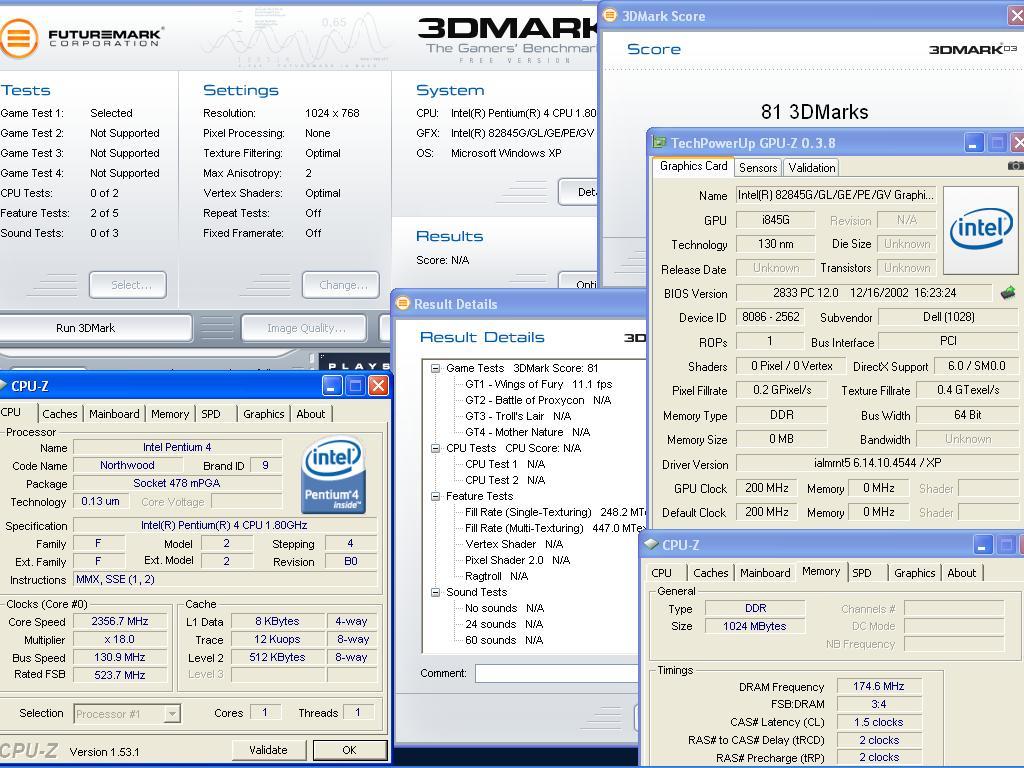Open About tab in left CPU-Z

[x=311, y=414]
